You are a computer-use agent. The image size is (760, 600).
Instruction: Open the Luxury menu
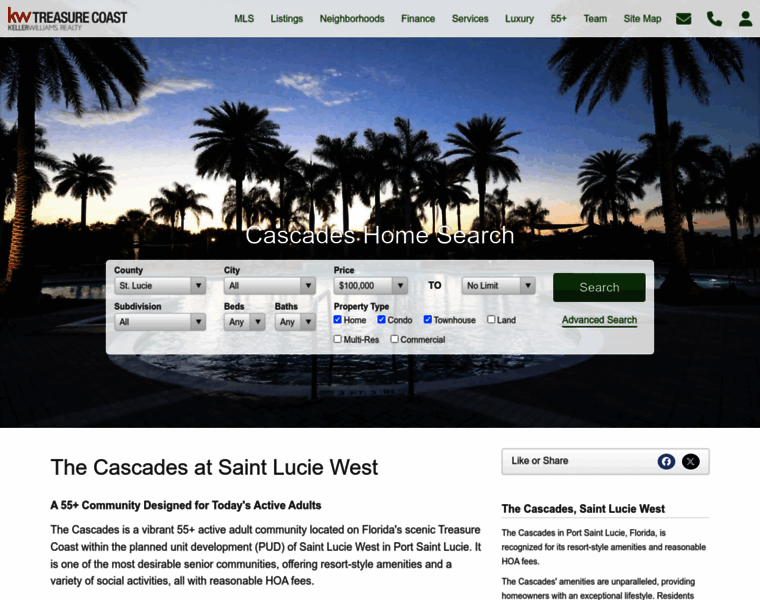tap(519, 19)
